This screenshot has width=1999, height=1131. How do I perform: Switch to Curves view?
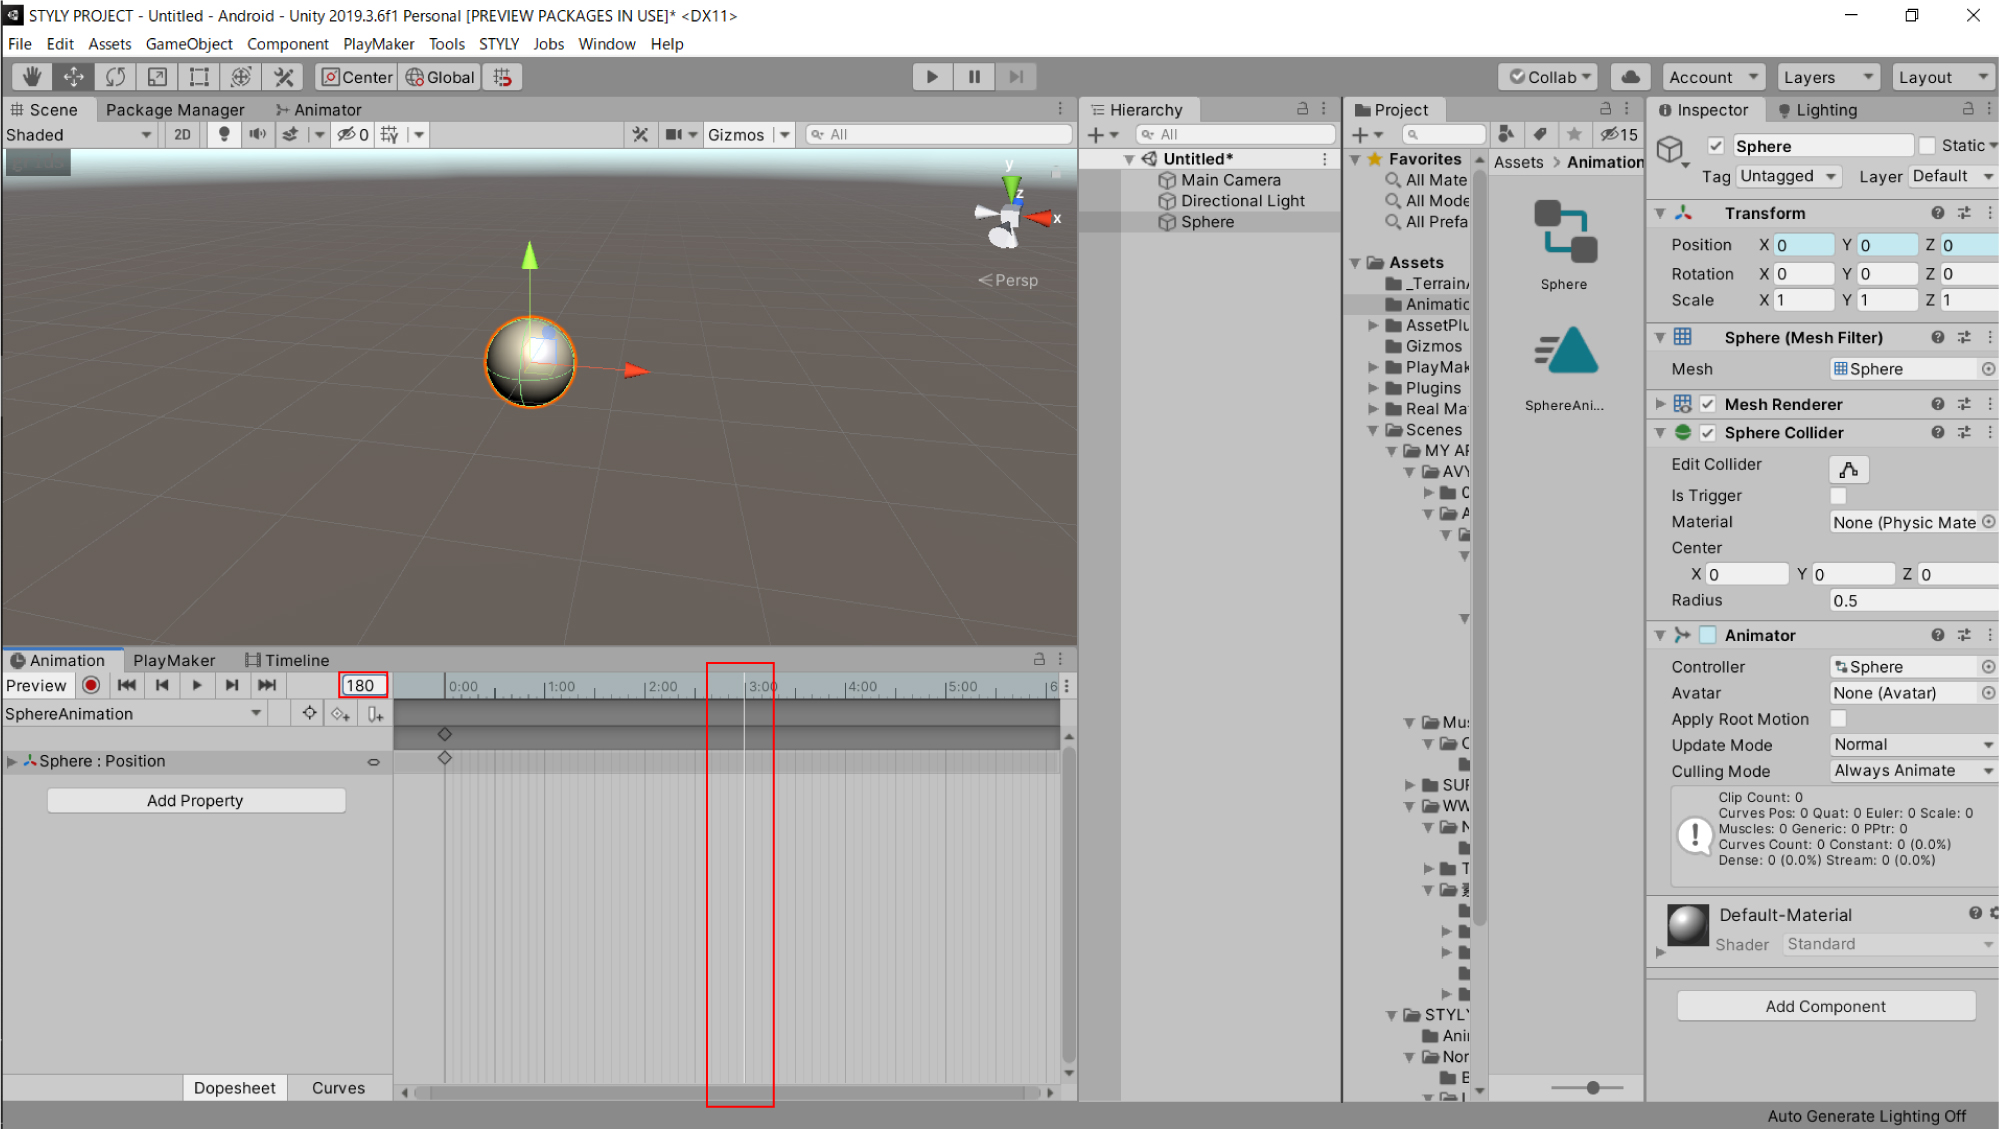[x=338, y=1088]
